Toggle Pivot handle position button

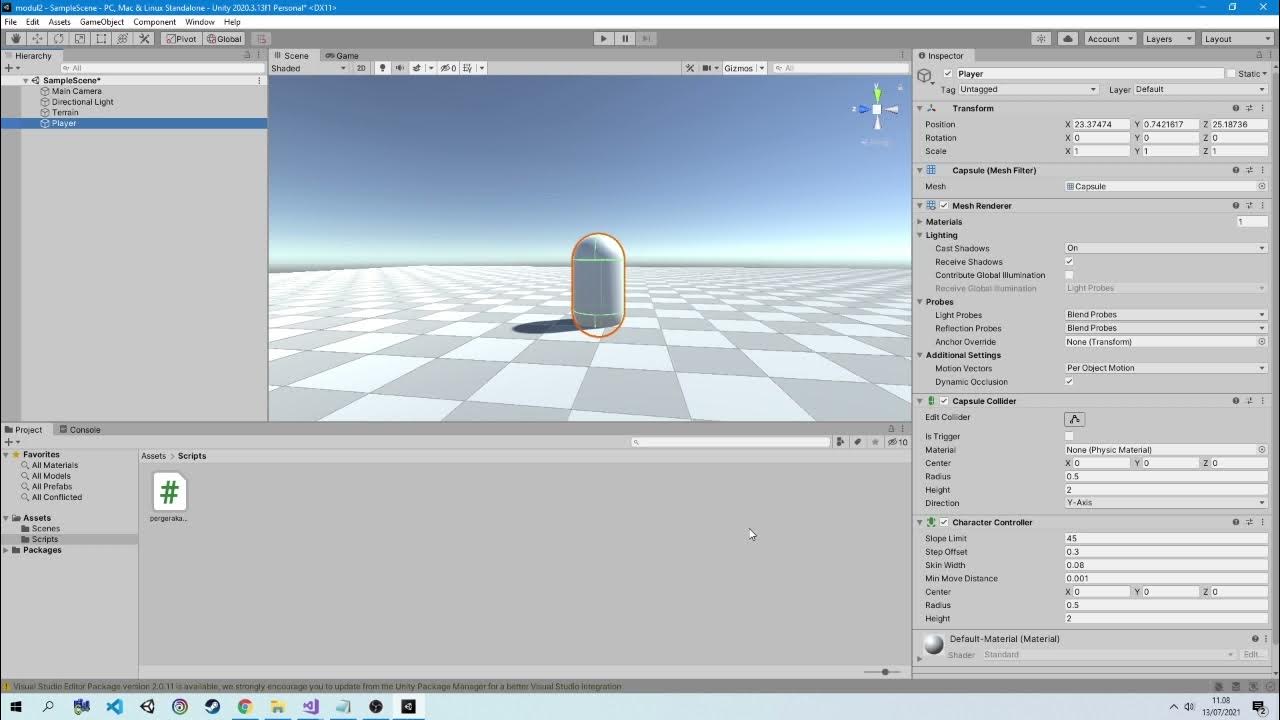click(181, 39)
